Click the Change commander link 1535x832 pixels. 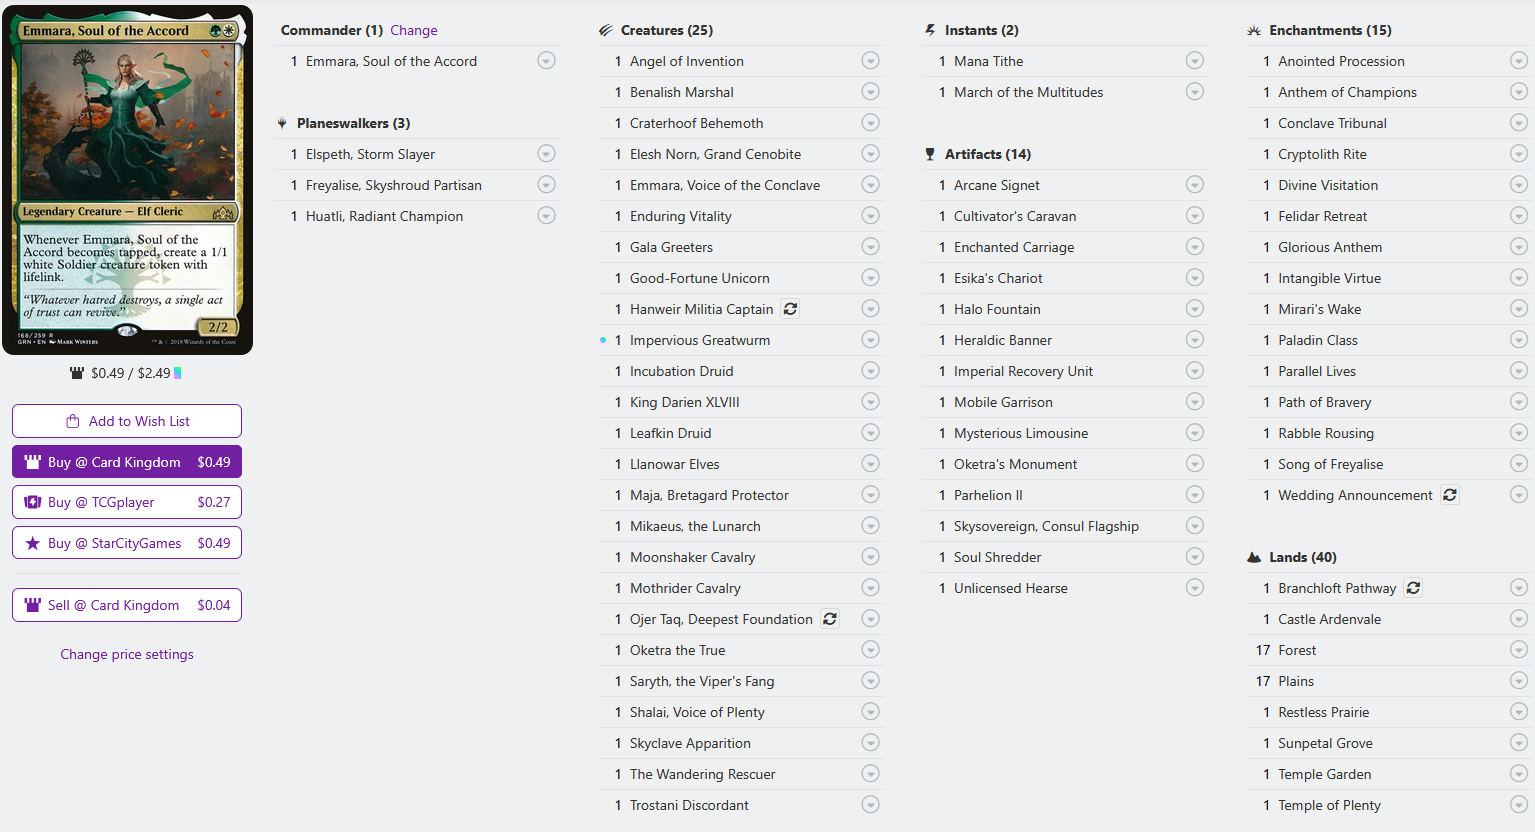point(414,30)
